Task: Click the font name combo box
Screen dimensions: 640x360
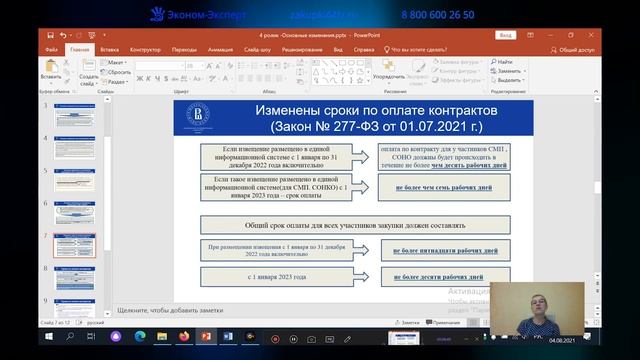Action: [x=160, y=66]
